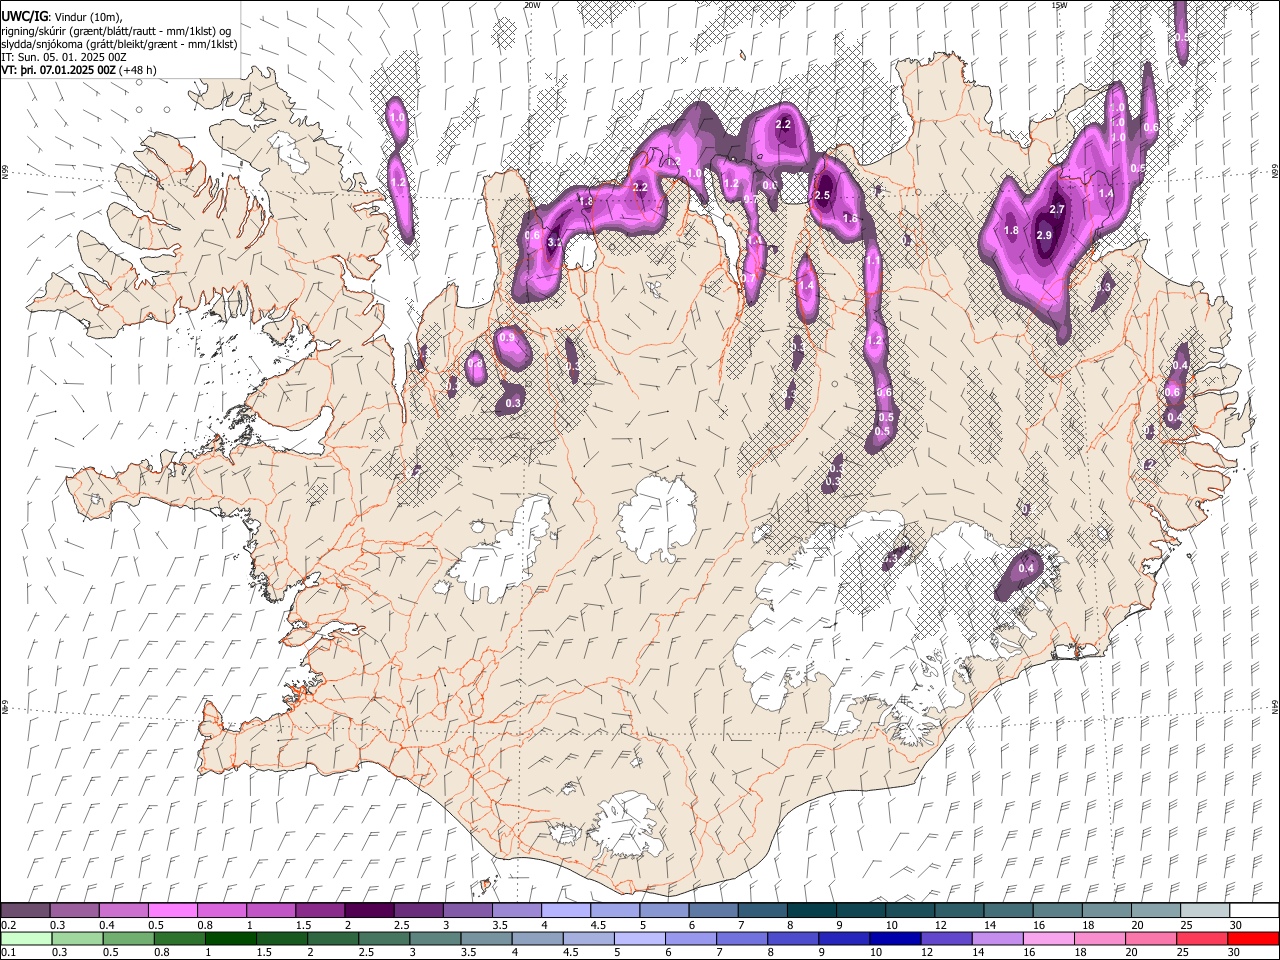Click the UWC/IG Vindur (10m) title text
The height and width of the screenshot is (960, 1280).
[62, 15]
